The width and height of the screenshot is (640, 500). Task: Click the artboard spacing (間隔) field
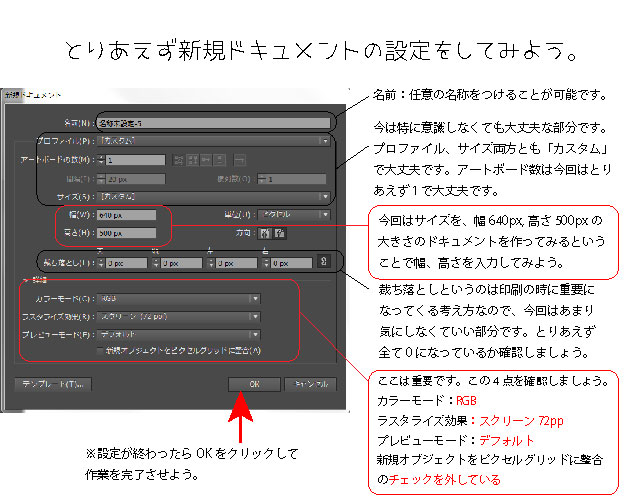136,179
